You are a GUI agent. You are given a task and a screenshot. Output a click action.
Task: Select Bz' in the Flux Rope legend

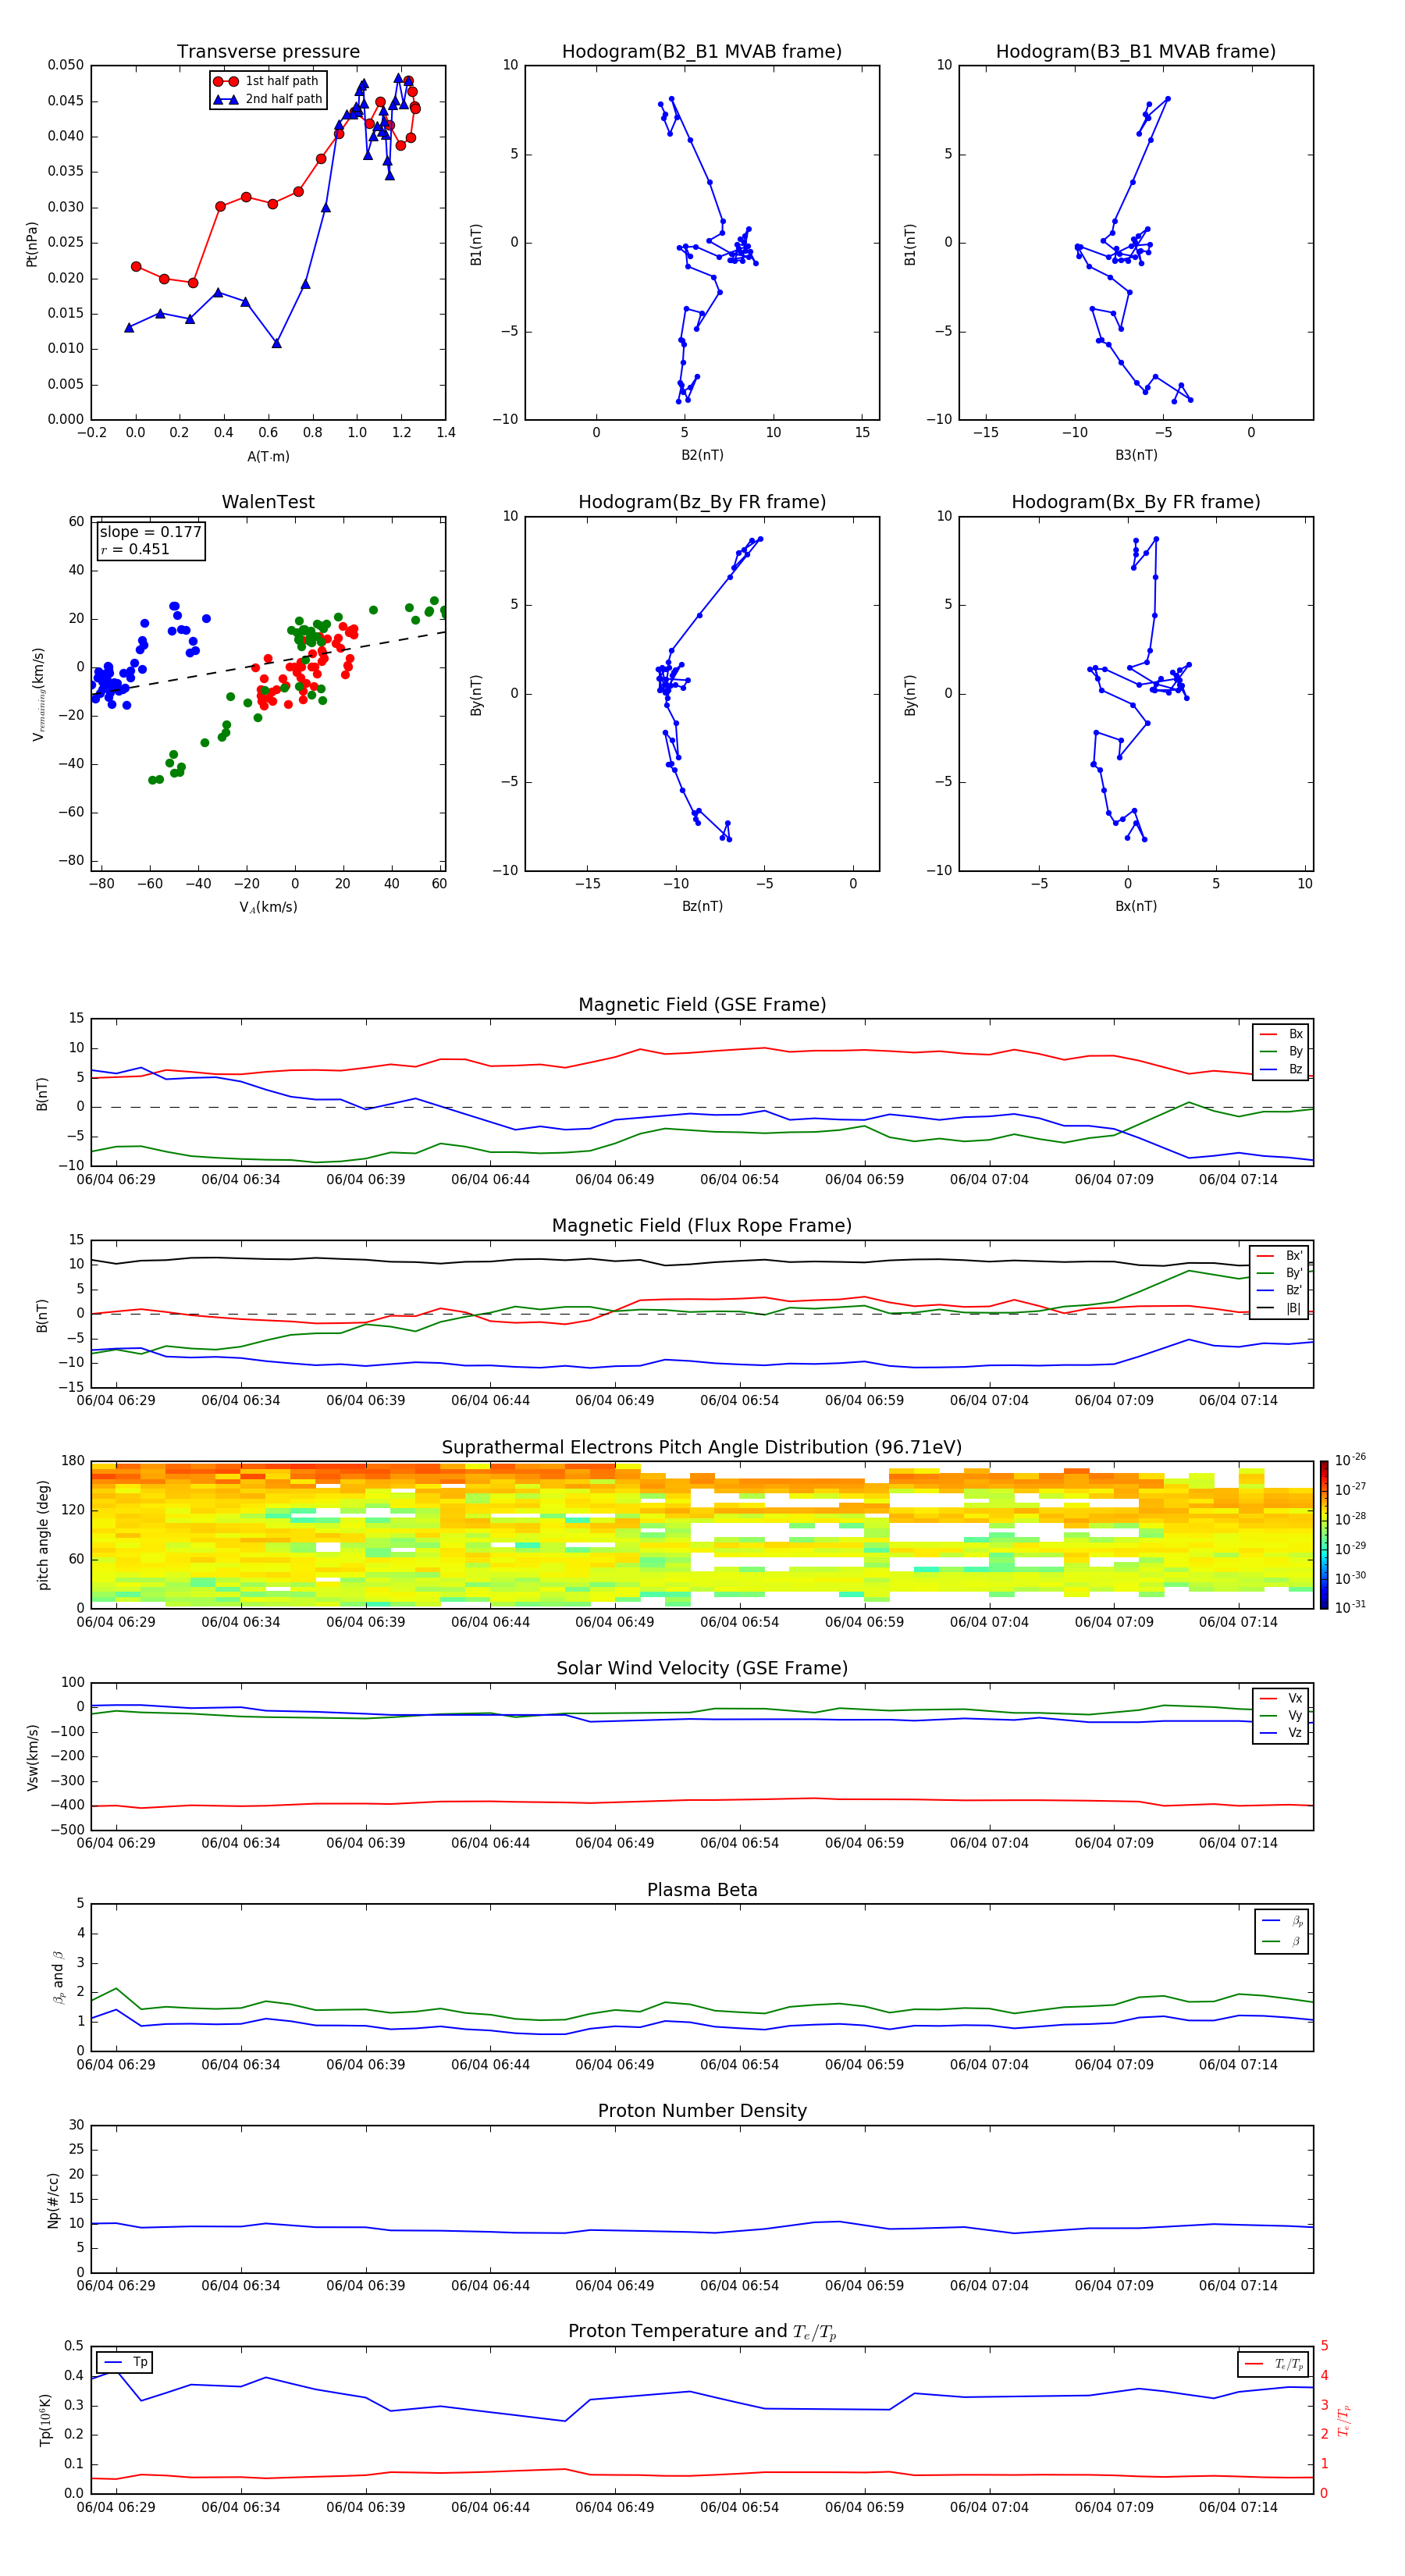1280,1290
